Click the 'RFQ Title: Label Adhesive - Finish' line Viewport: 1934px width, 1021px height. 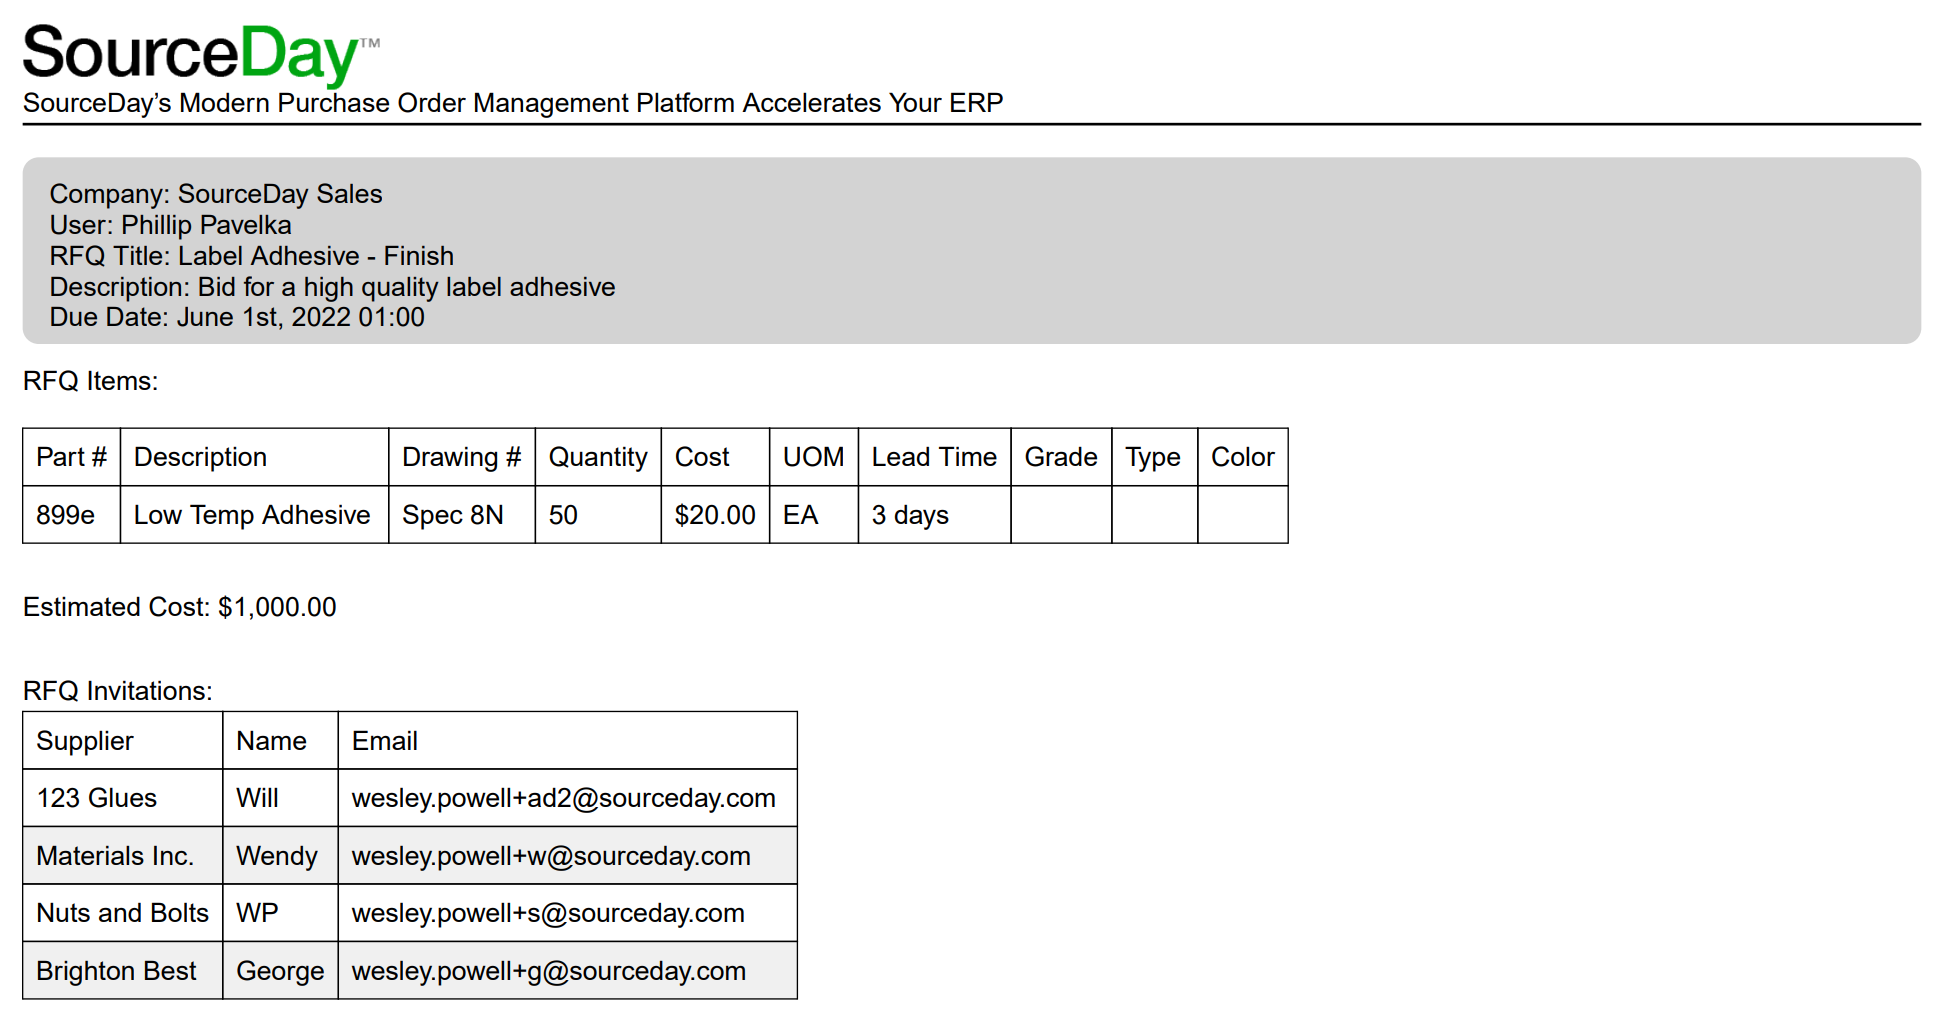pyautogui.click(x=252, y=256)
